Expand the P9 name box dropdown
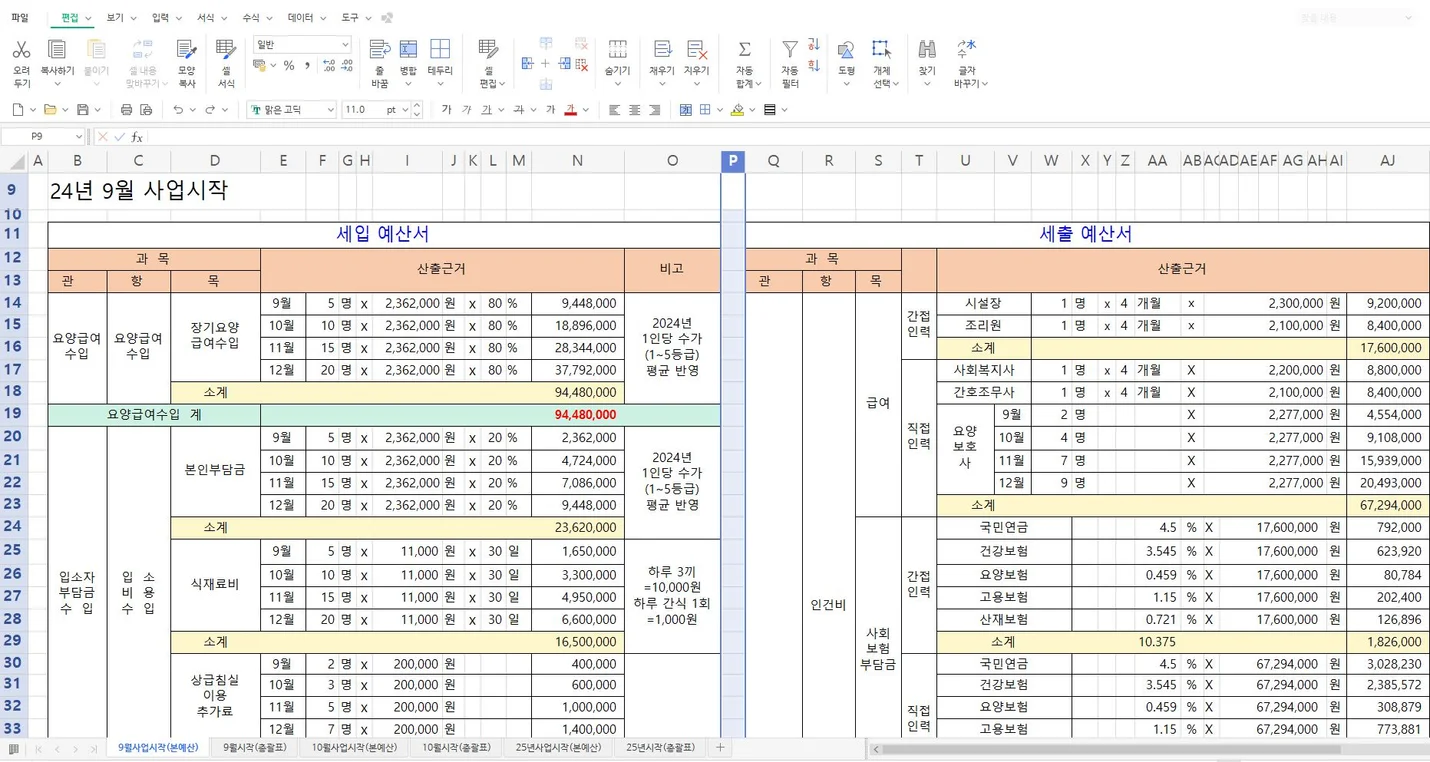Image resolution: width=1430 pixels, height=762 pixels. [78, 137]
